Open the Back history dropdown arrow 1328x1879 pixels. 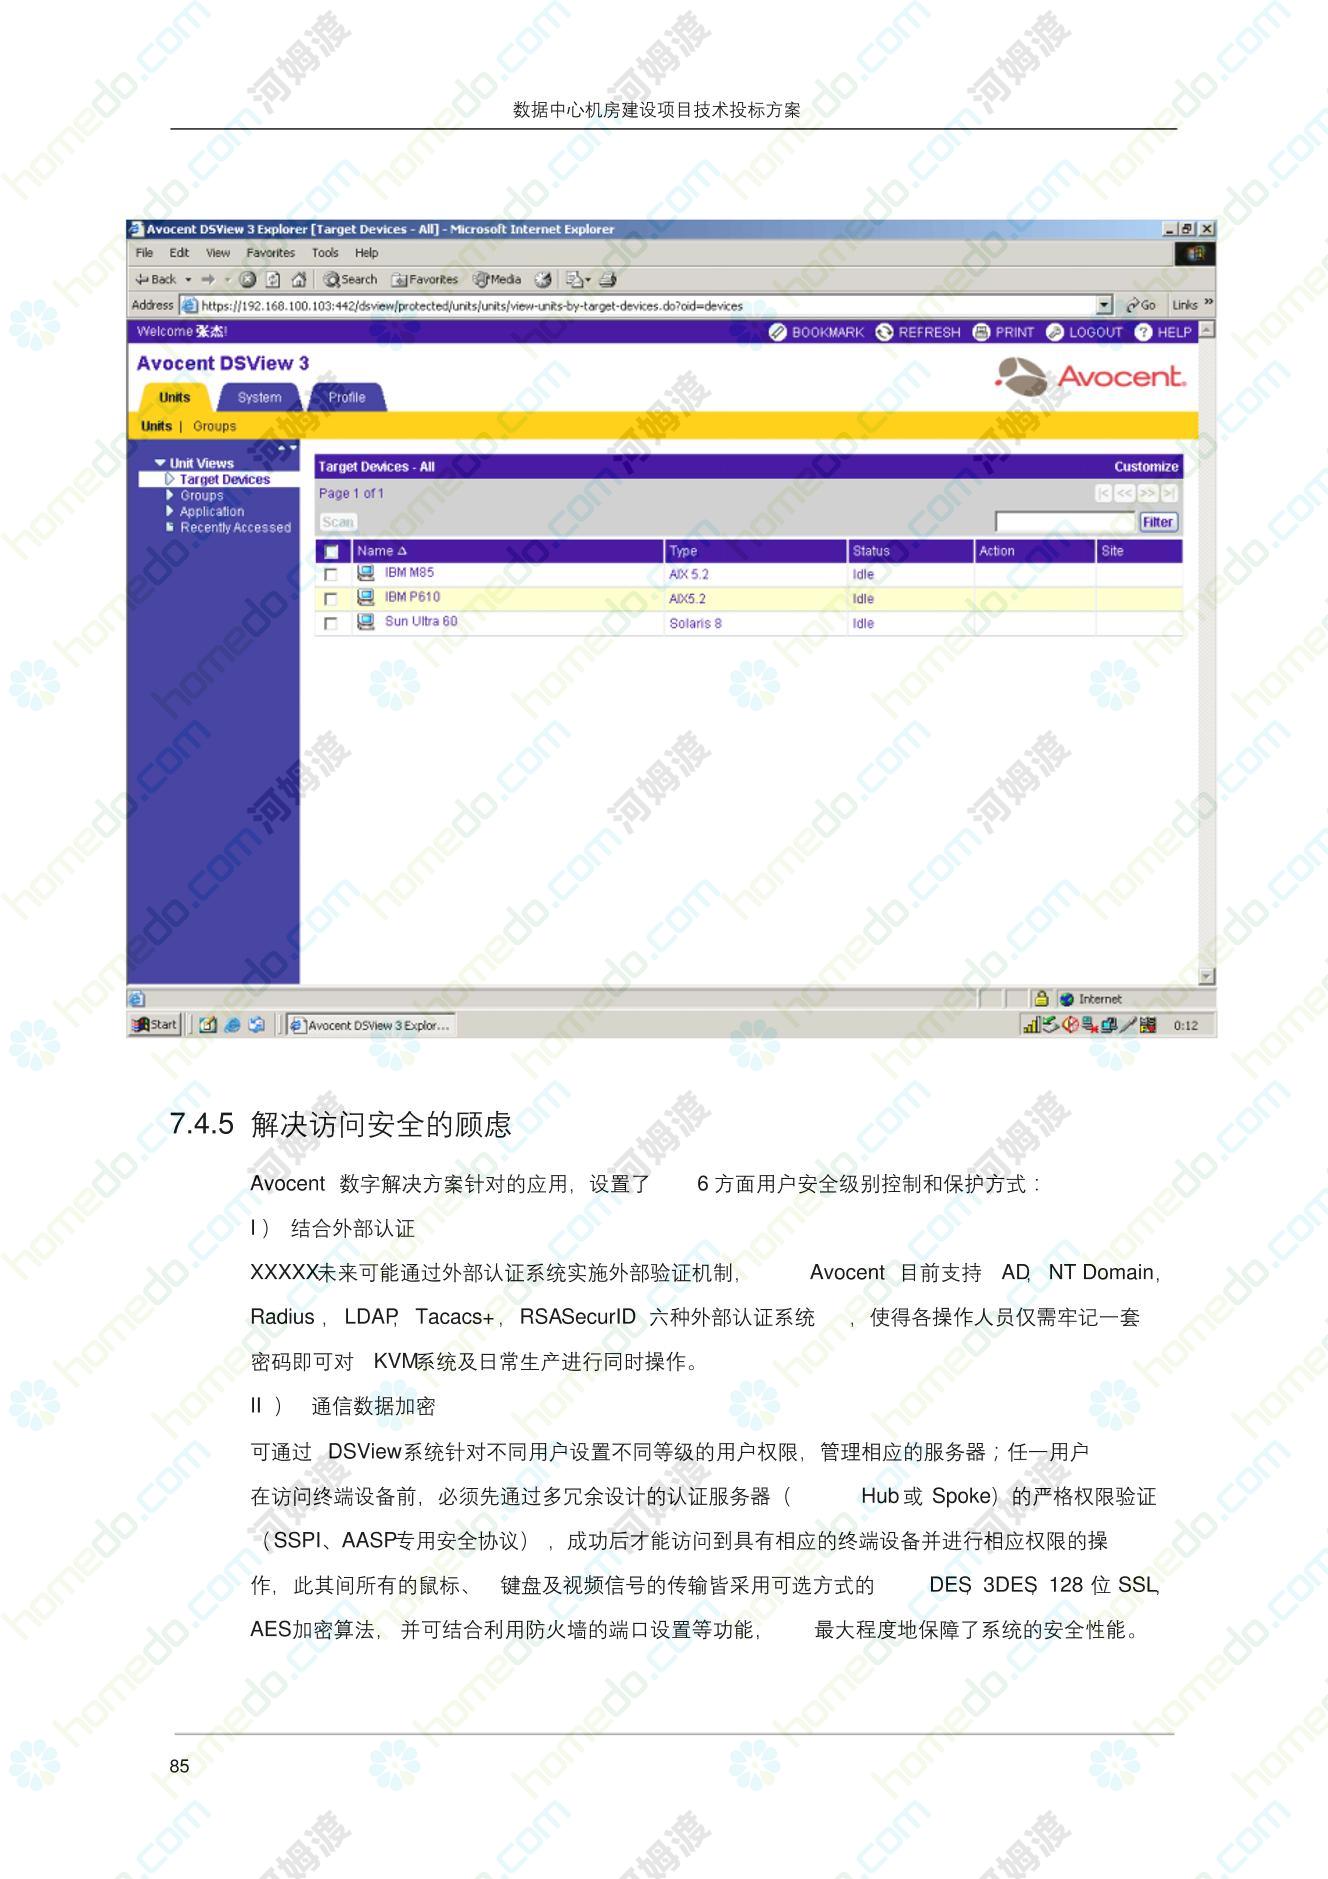189,280
